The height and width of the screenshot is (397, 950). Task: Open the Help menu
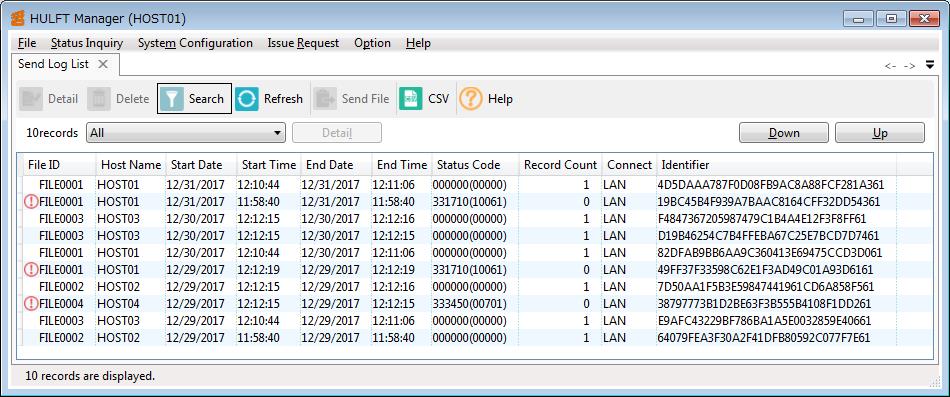(418, 43)
